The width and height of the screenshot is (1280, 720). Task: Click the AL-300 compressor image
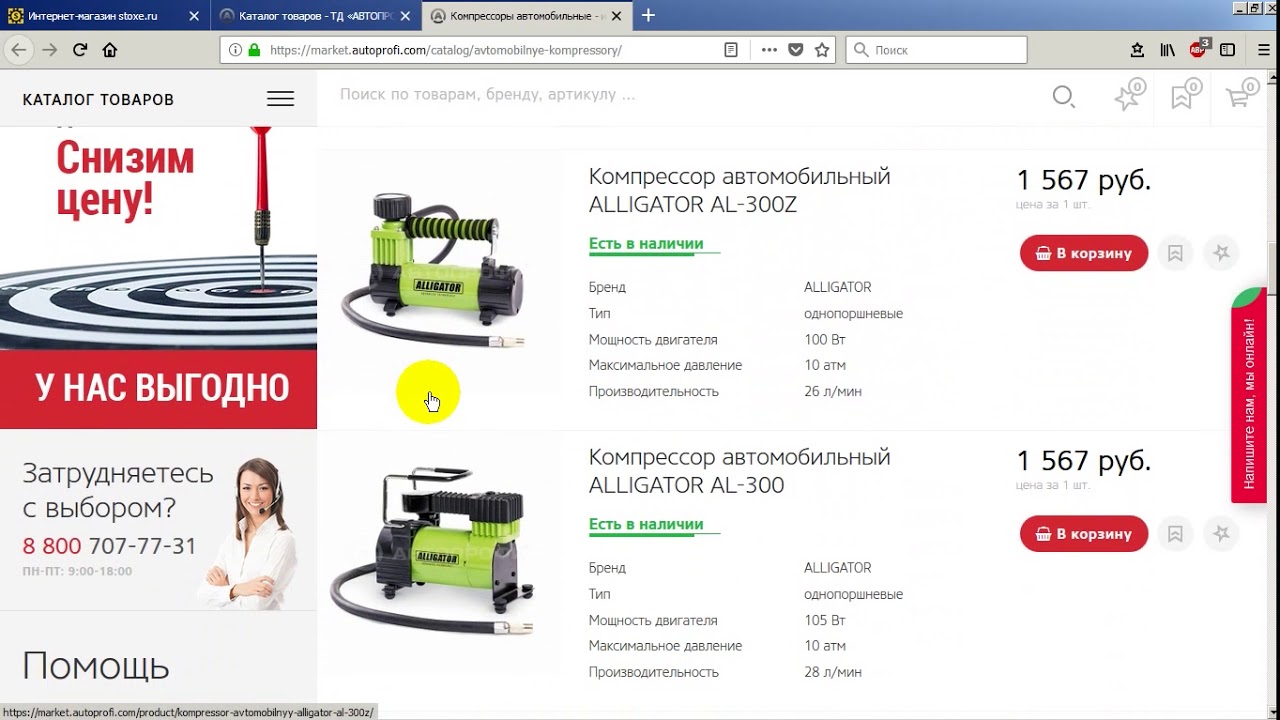(433, 550)
